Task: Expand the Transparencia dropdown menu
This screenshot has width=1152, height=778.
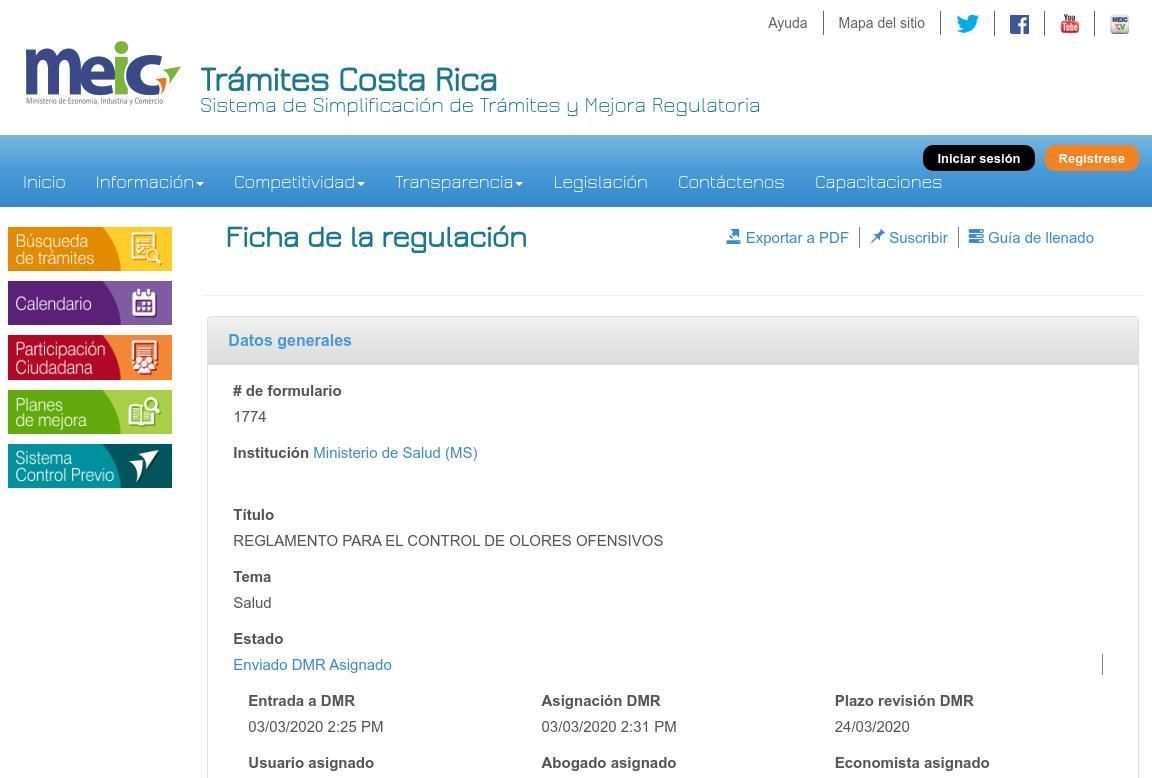Action: click(458, 182)
